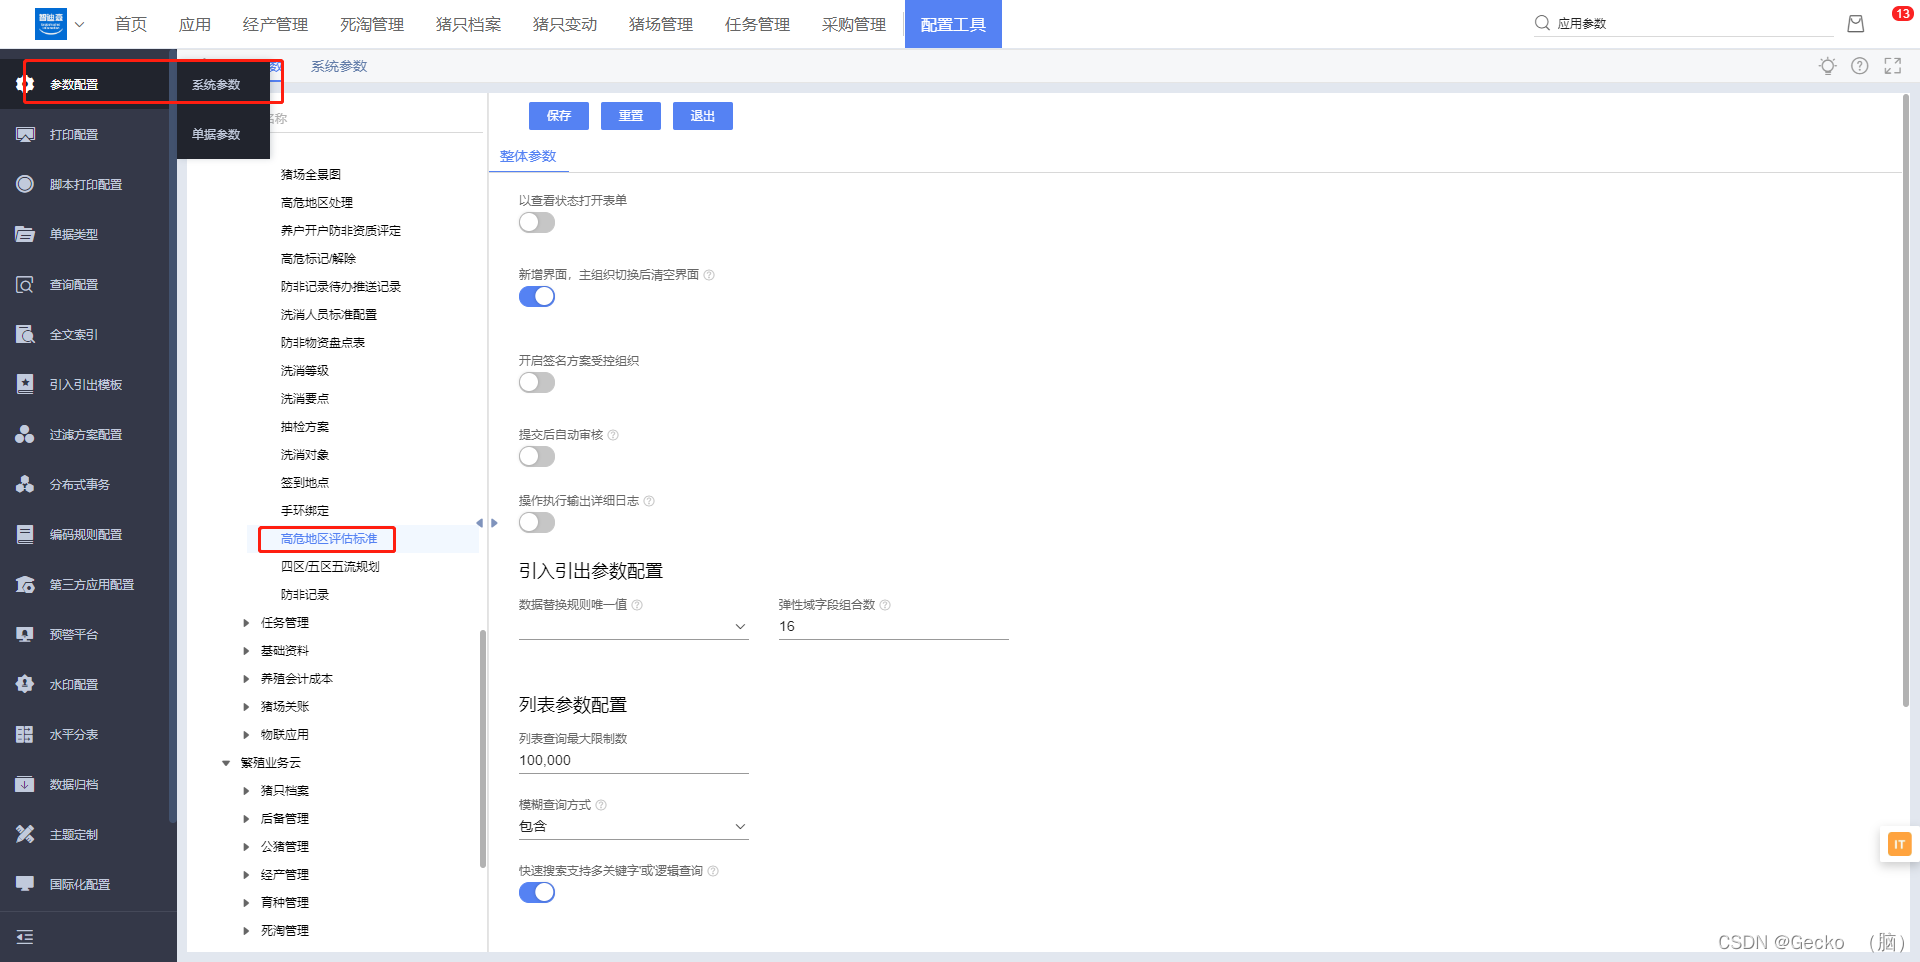
Task: Toggle 操作执行输出详细日志 switch
Action: click(x=537, y=523)
